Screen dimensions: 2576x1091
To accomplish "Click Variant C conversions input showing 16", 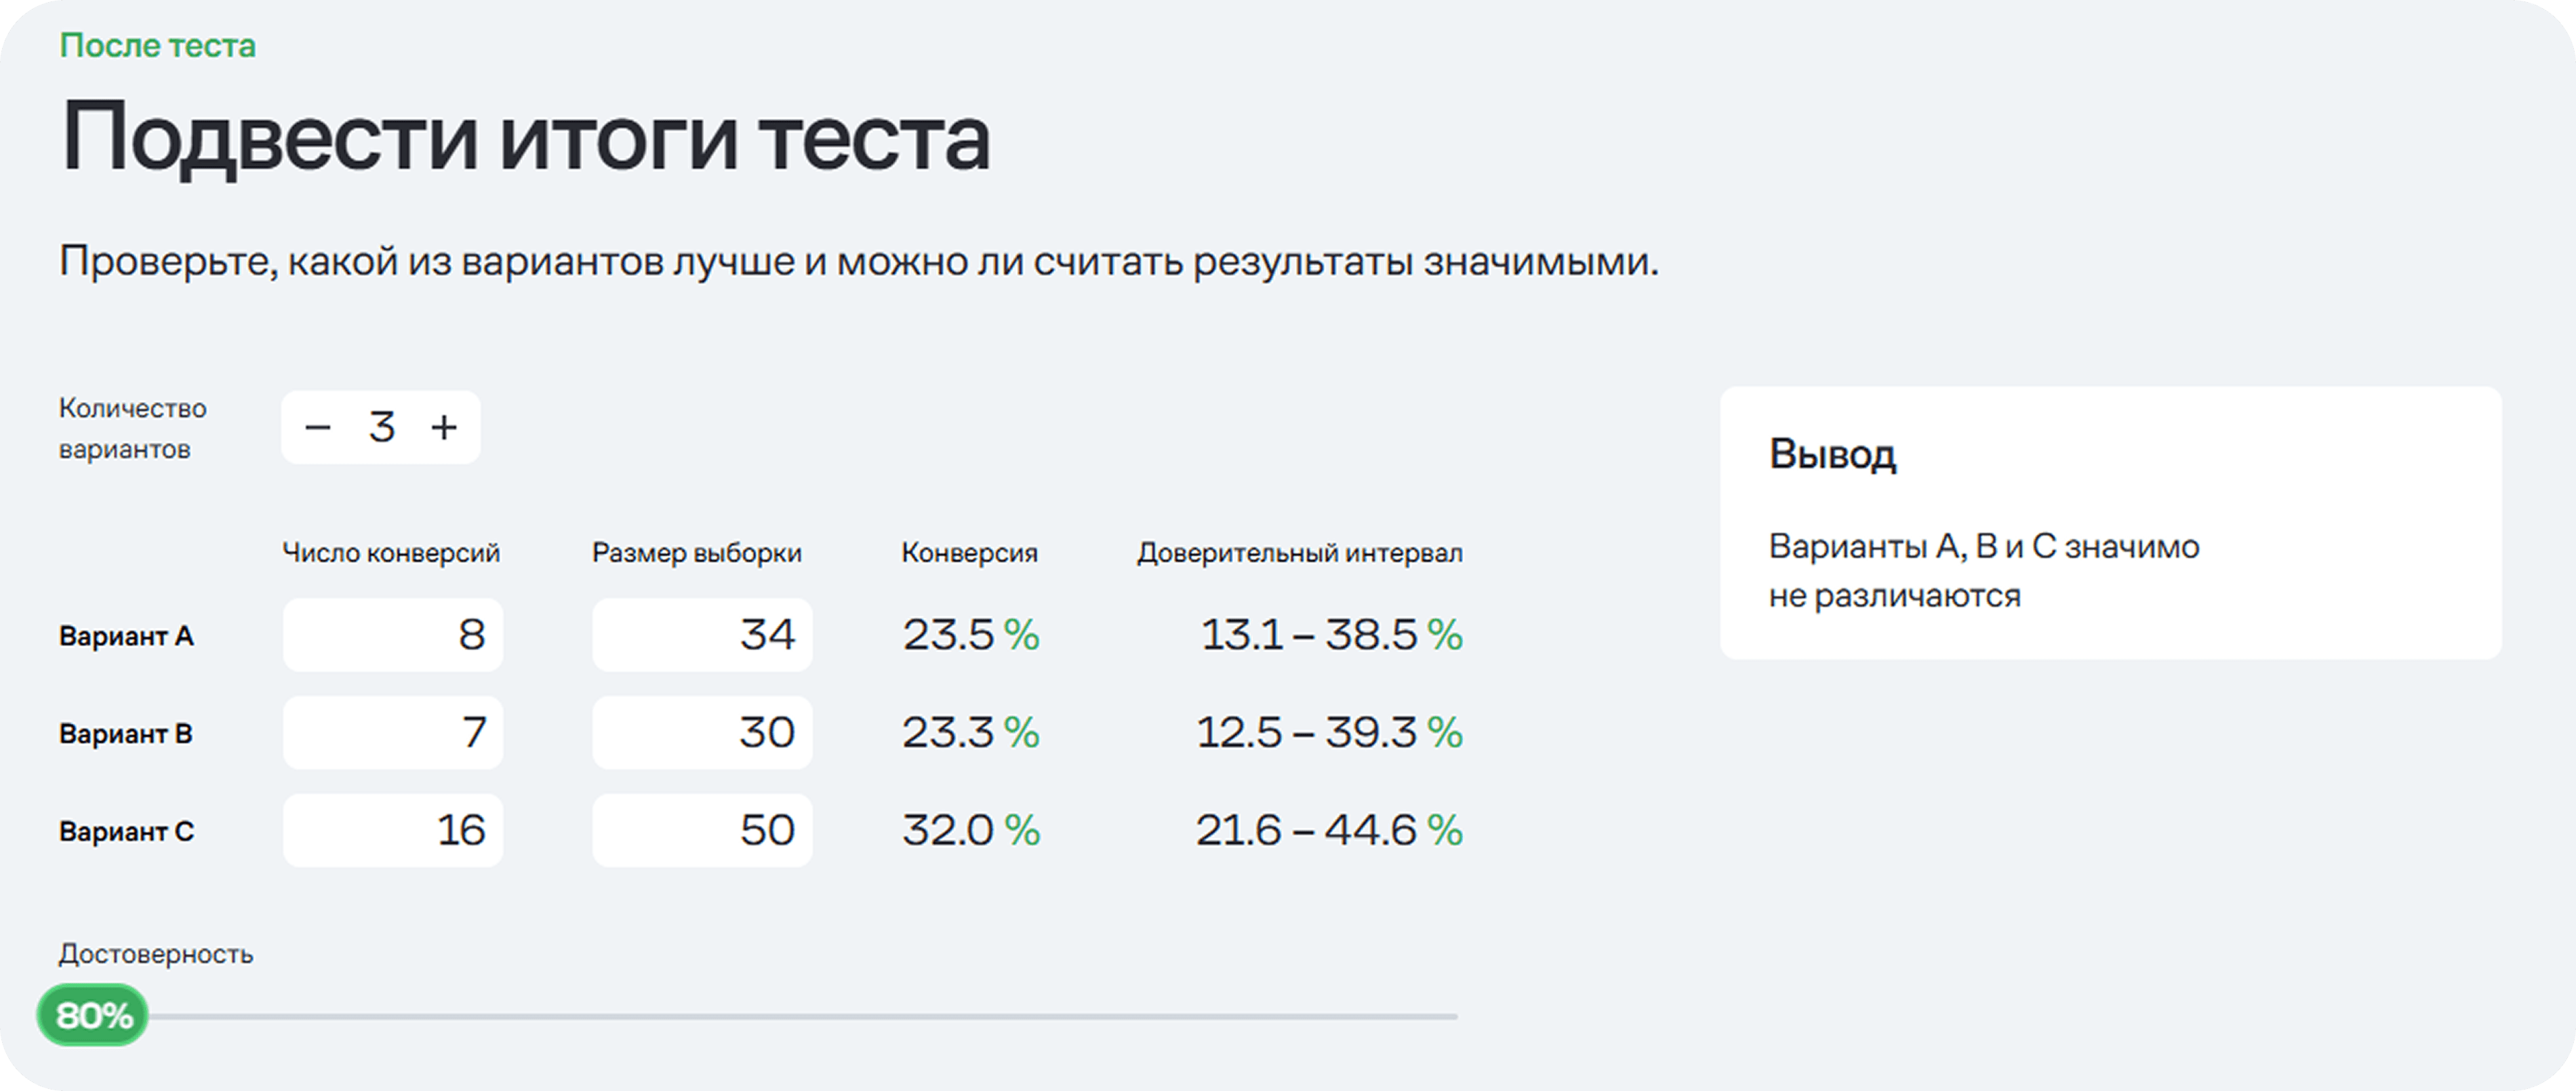I will 393,830.
